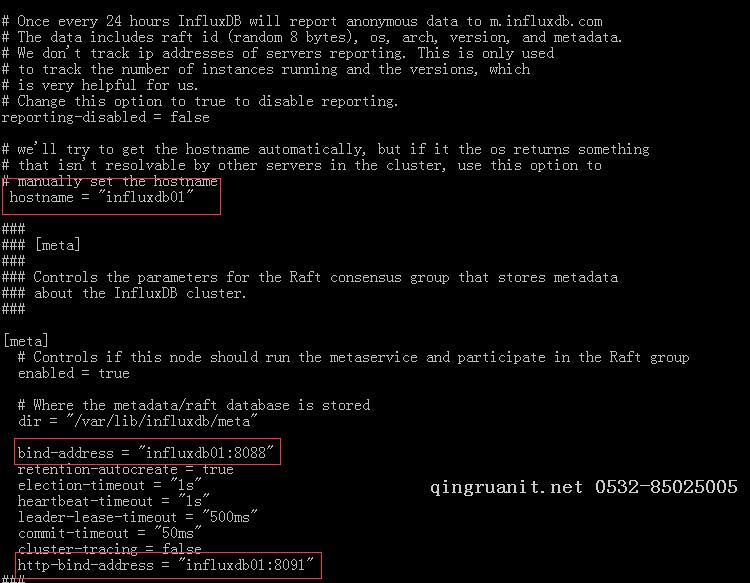750x583 pixels.
Task: Click the m.influxdb.com address in comment
Action: click(x=546, y=22)
